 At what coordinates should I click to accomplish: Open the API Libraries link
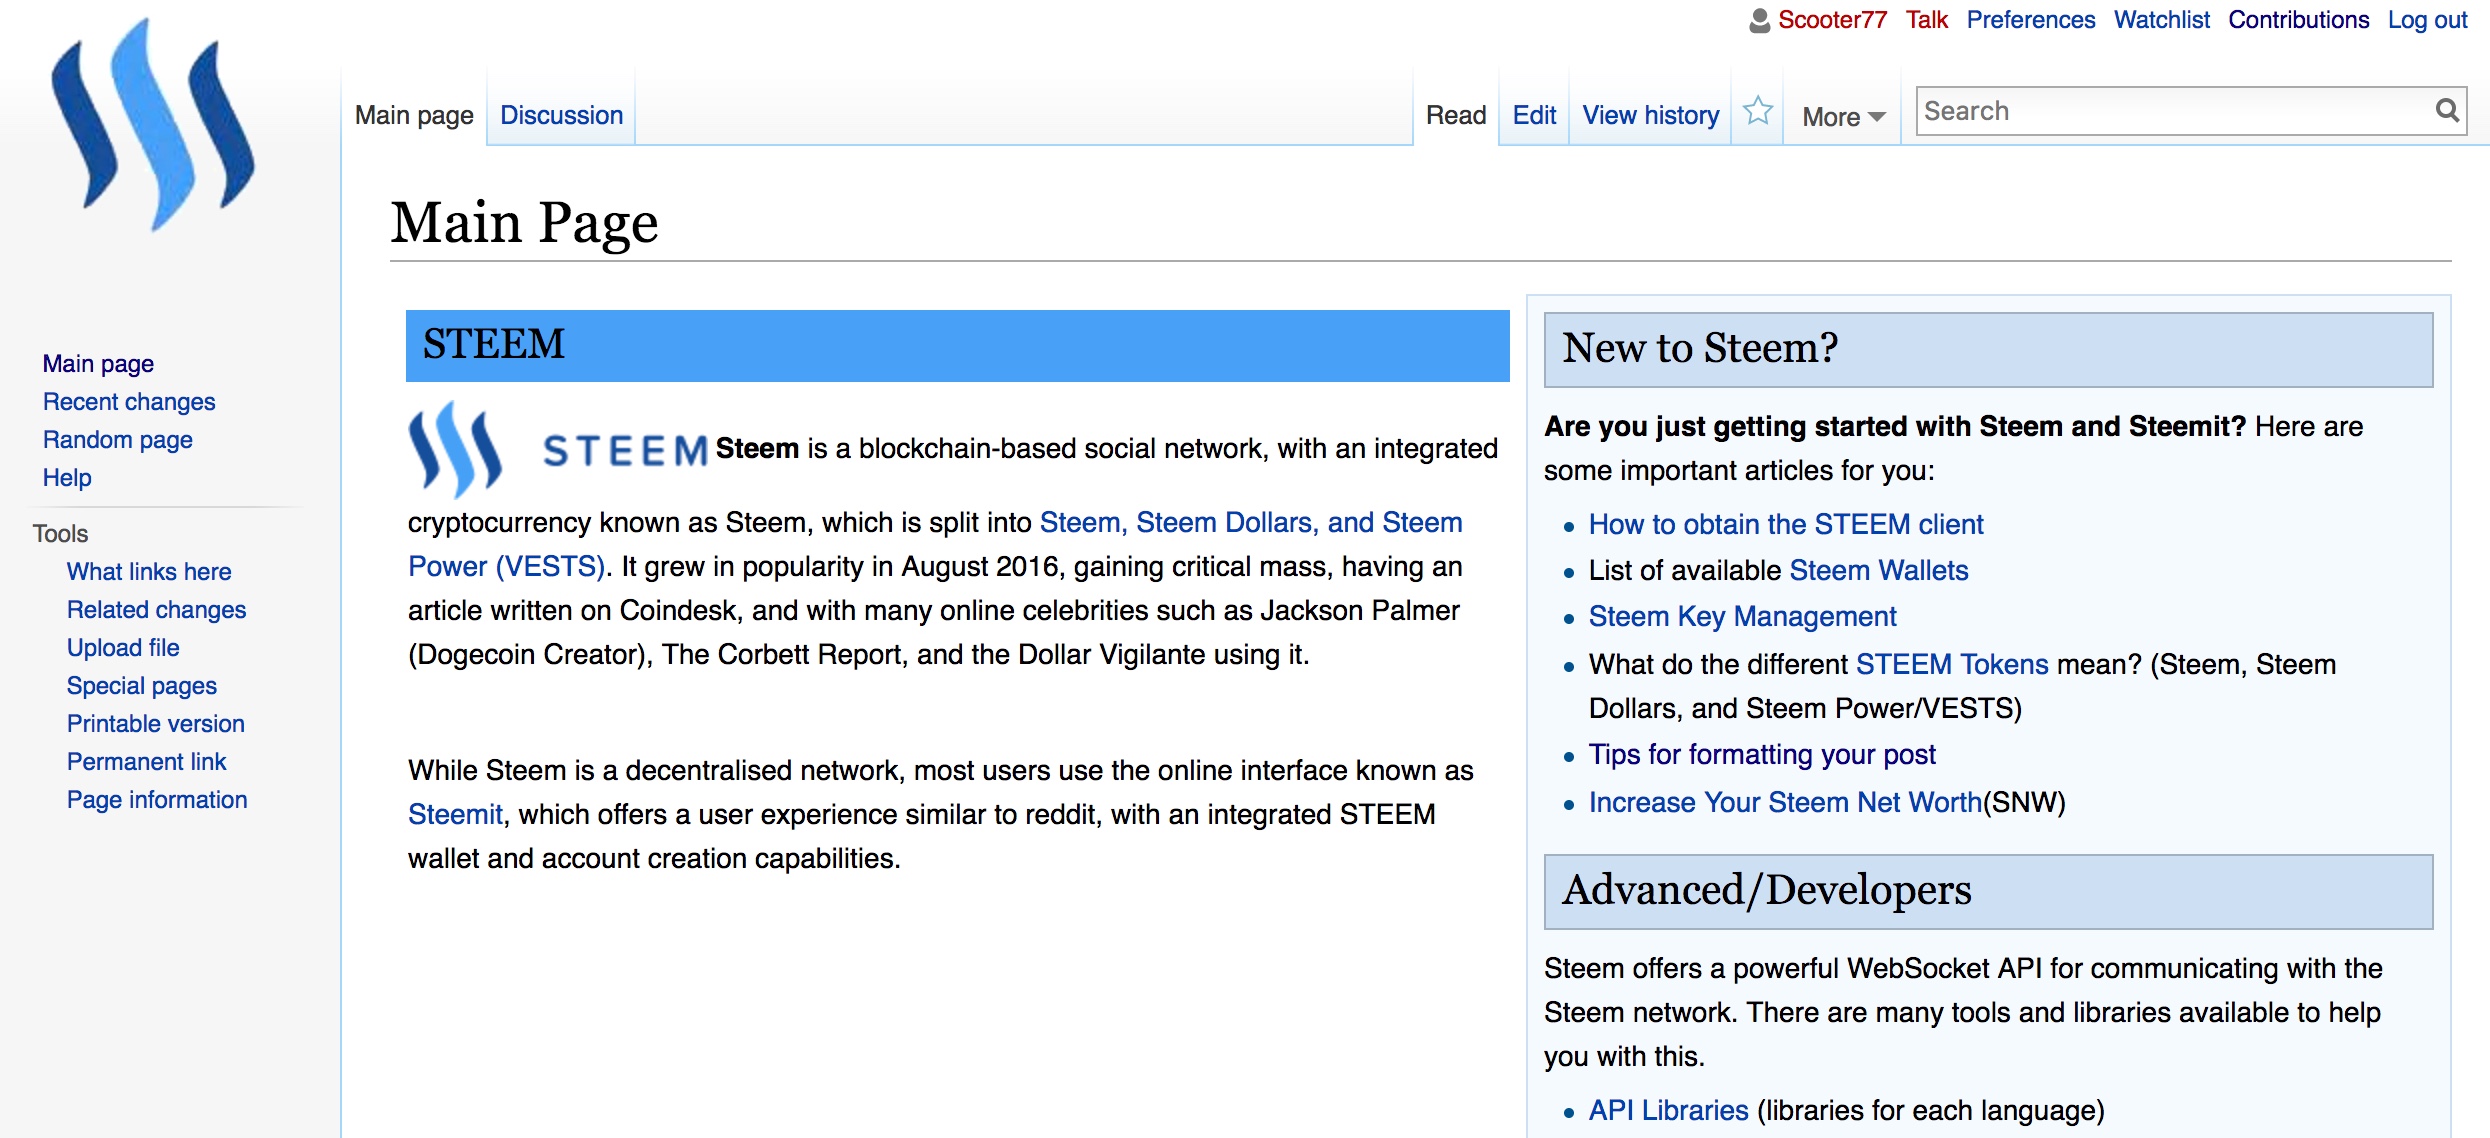click(x=1668, y=1110)
